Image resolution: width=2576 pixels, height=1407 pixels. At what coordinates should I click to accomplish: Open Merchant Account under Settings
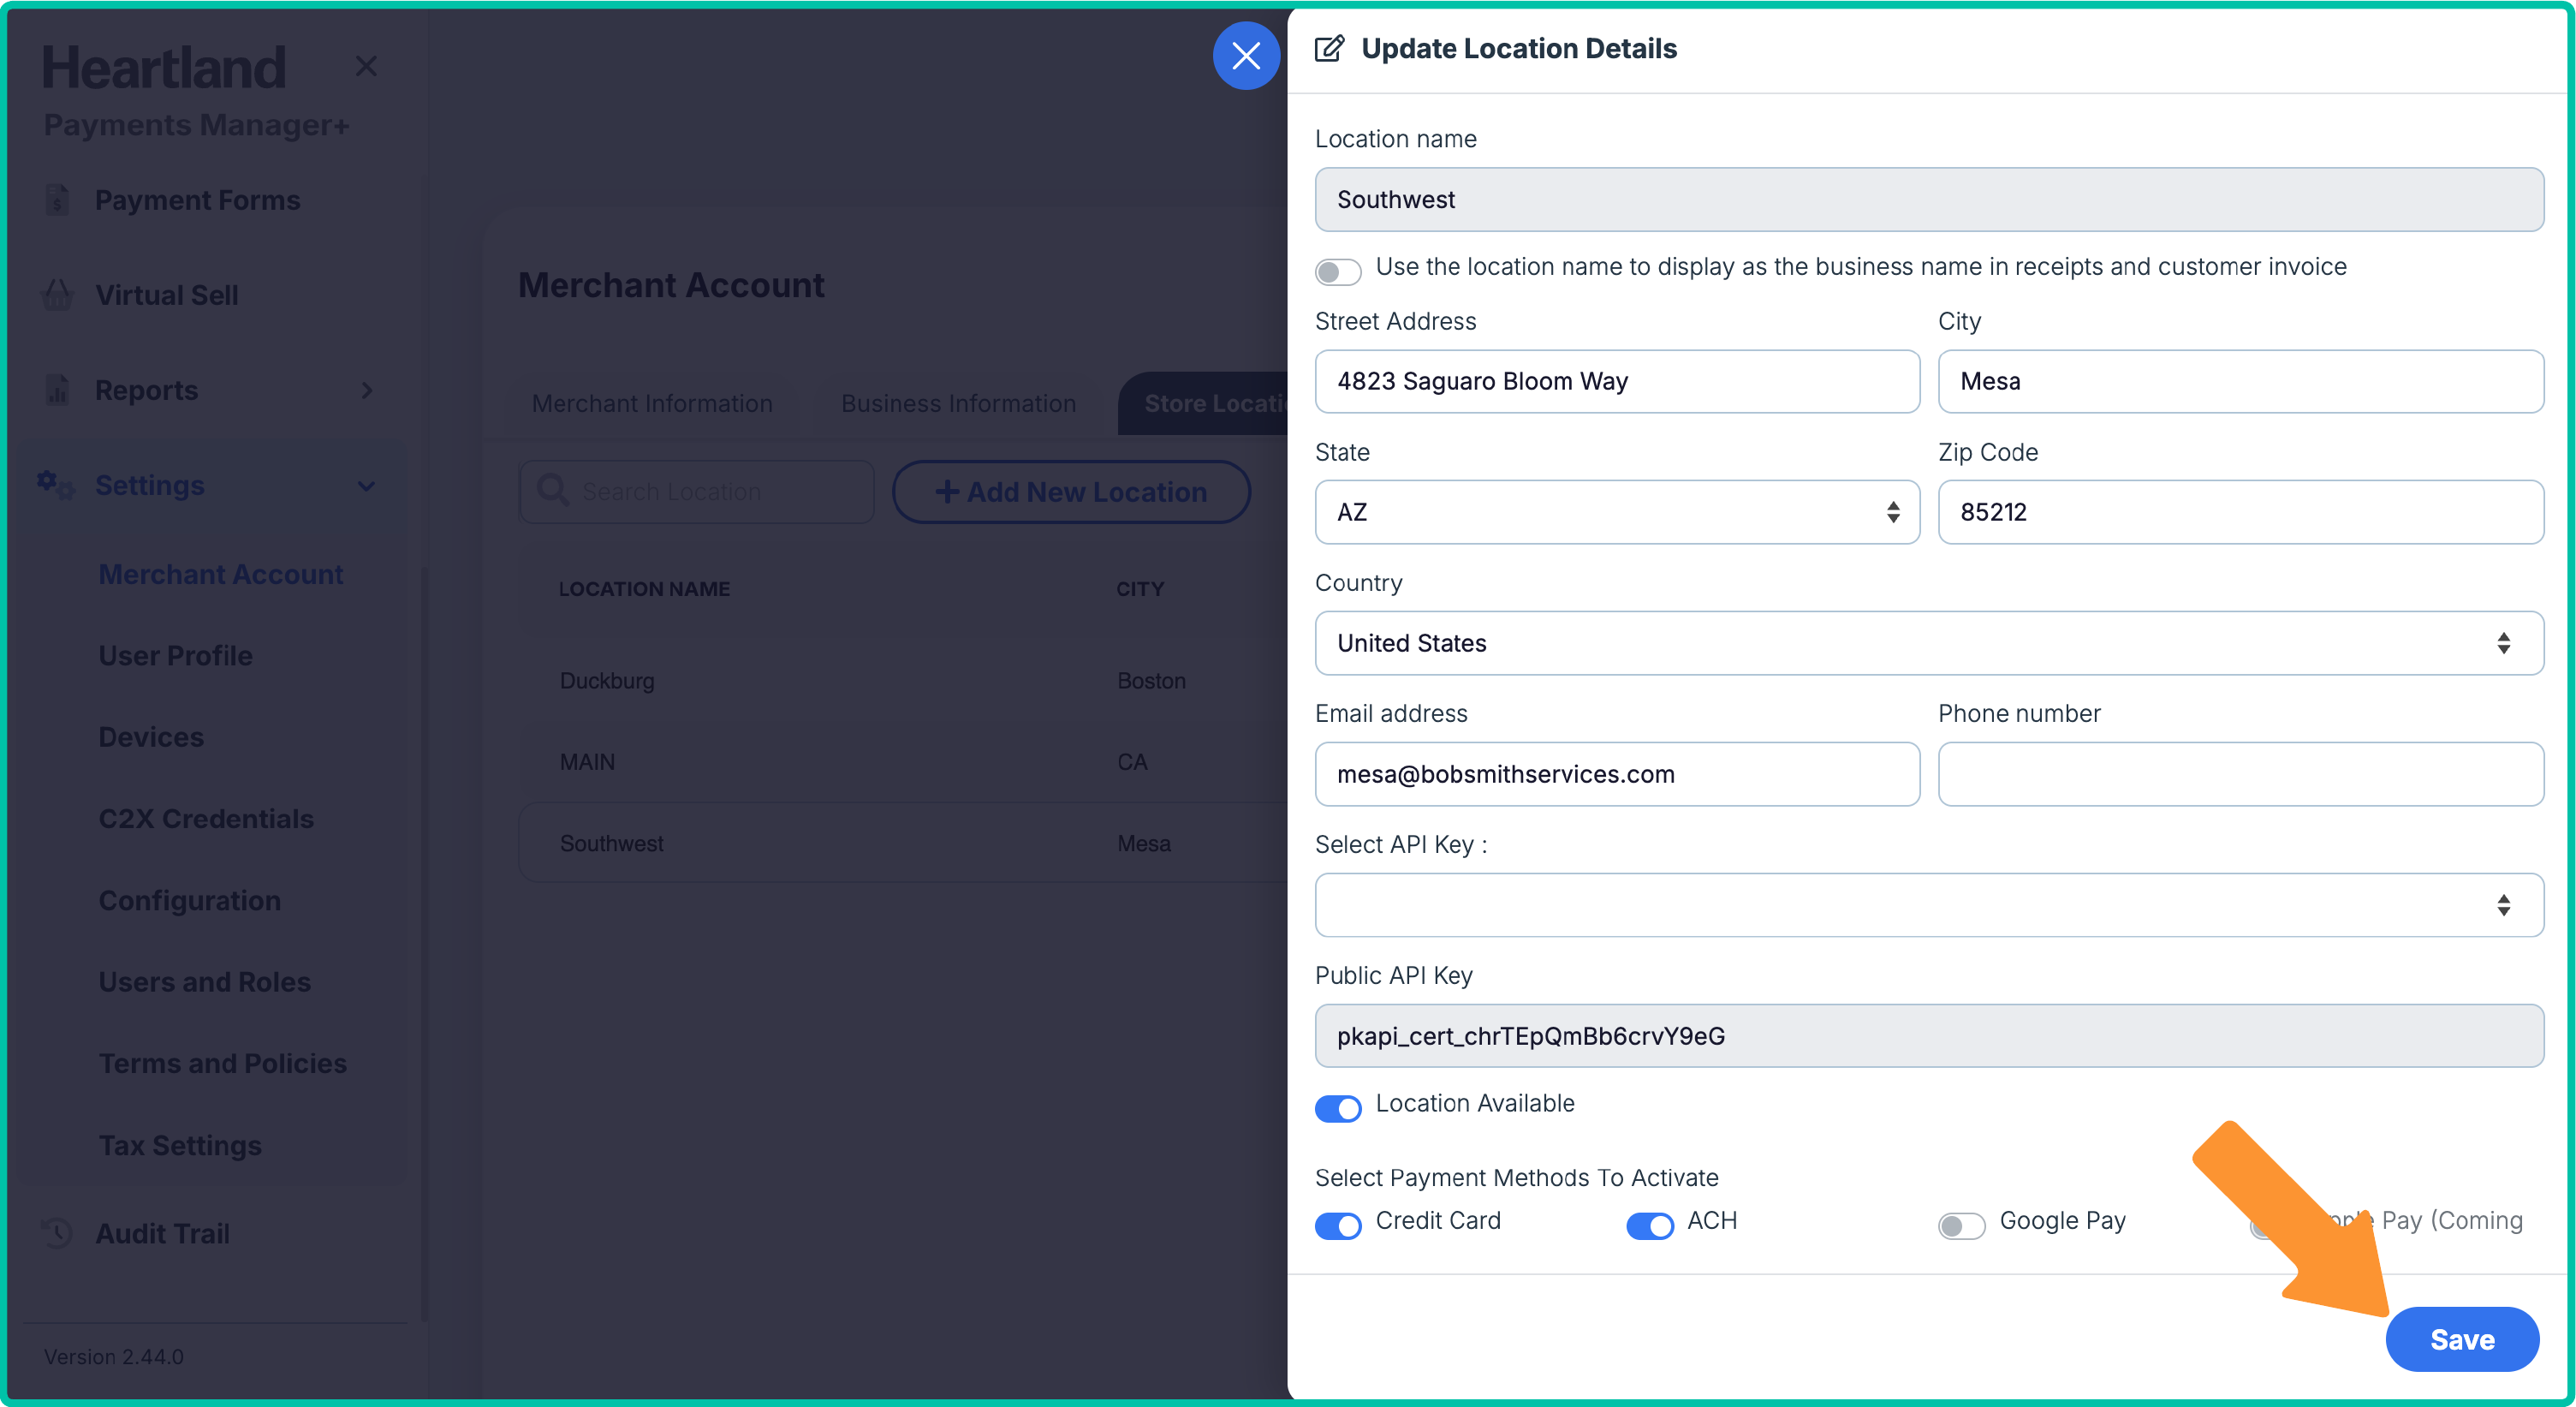click(x=221, y=574)
